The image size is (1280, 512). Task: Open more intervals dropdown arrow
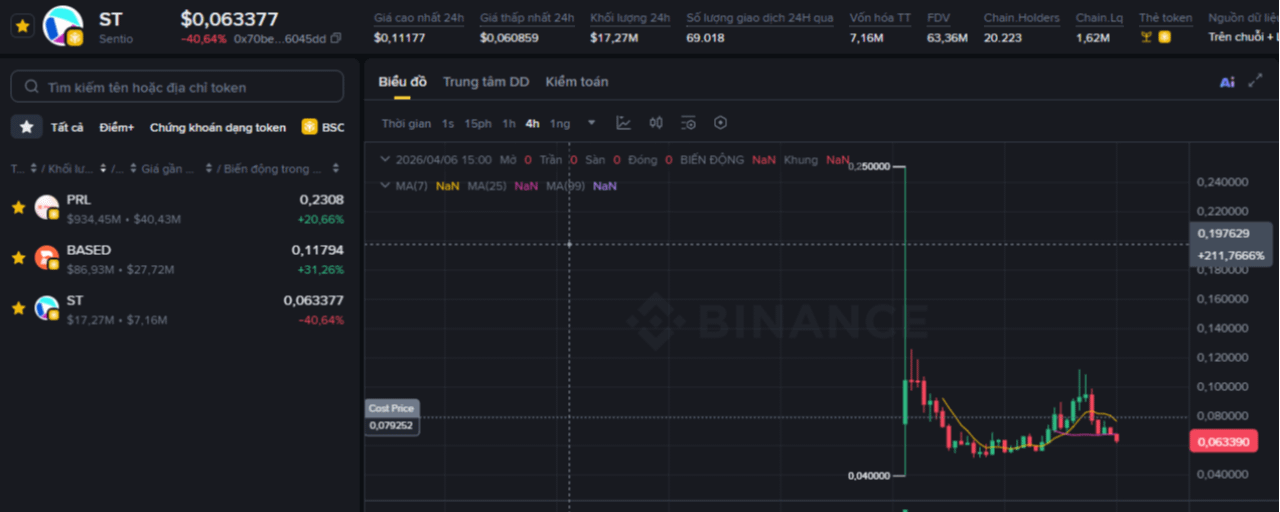tap(592, 123)
